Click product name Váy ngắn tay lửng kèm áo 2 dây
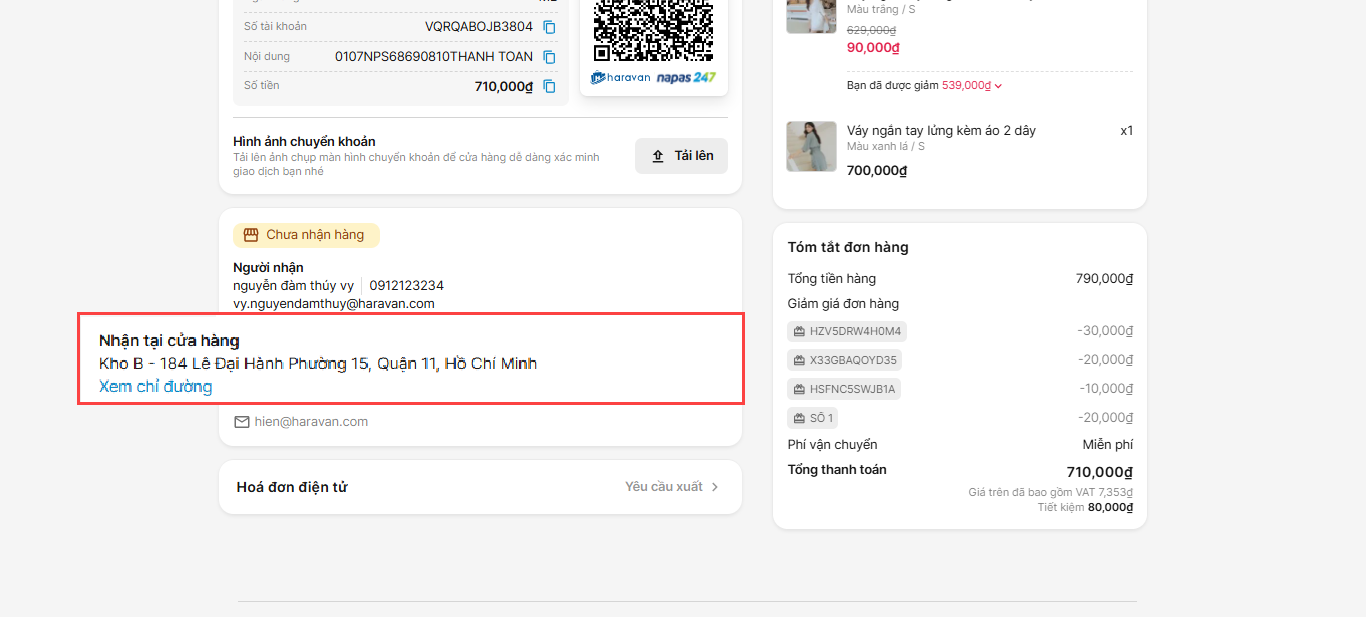This screenshot has height=617, width=1366. coord(941,131)
